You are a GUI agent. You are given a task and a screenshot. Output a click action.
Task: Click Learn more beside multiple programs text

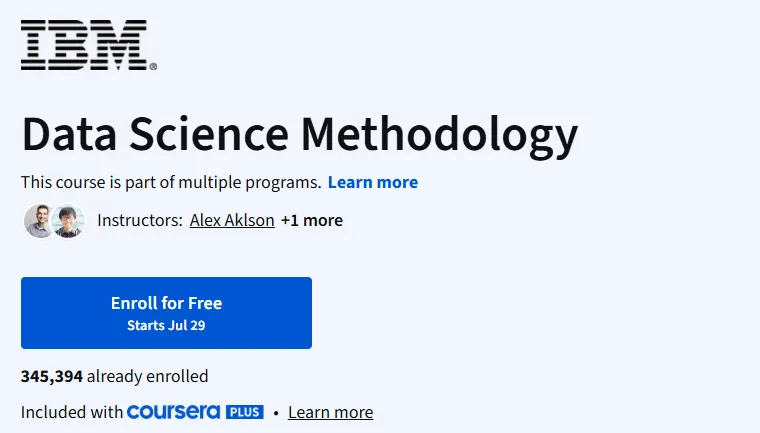point(373,182)
